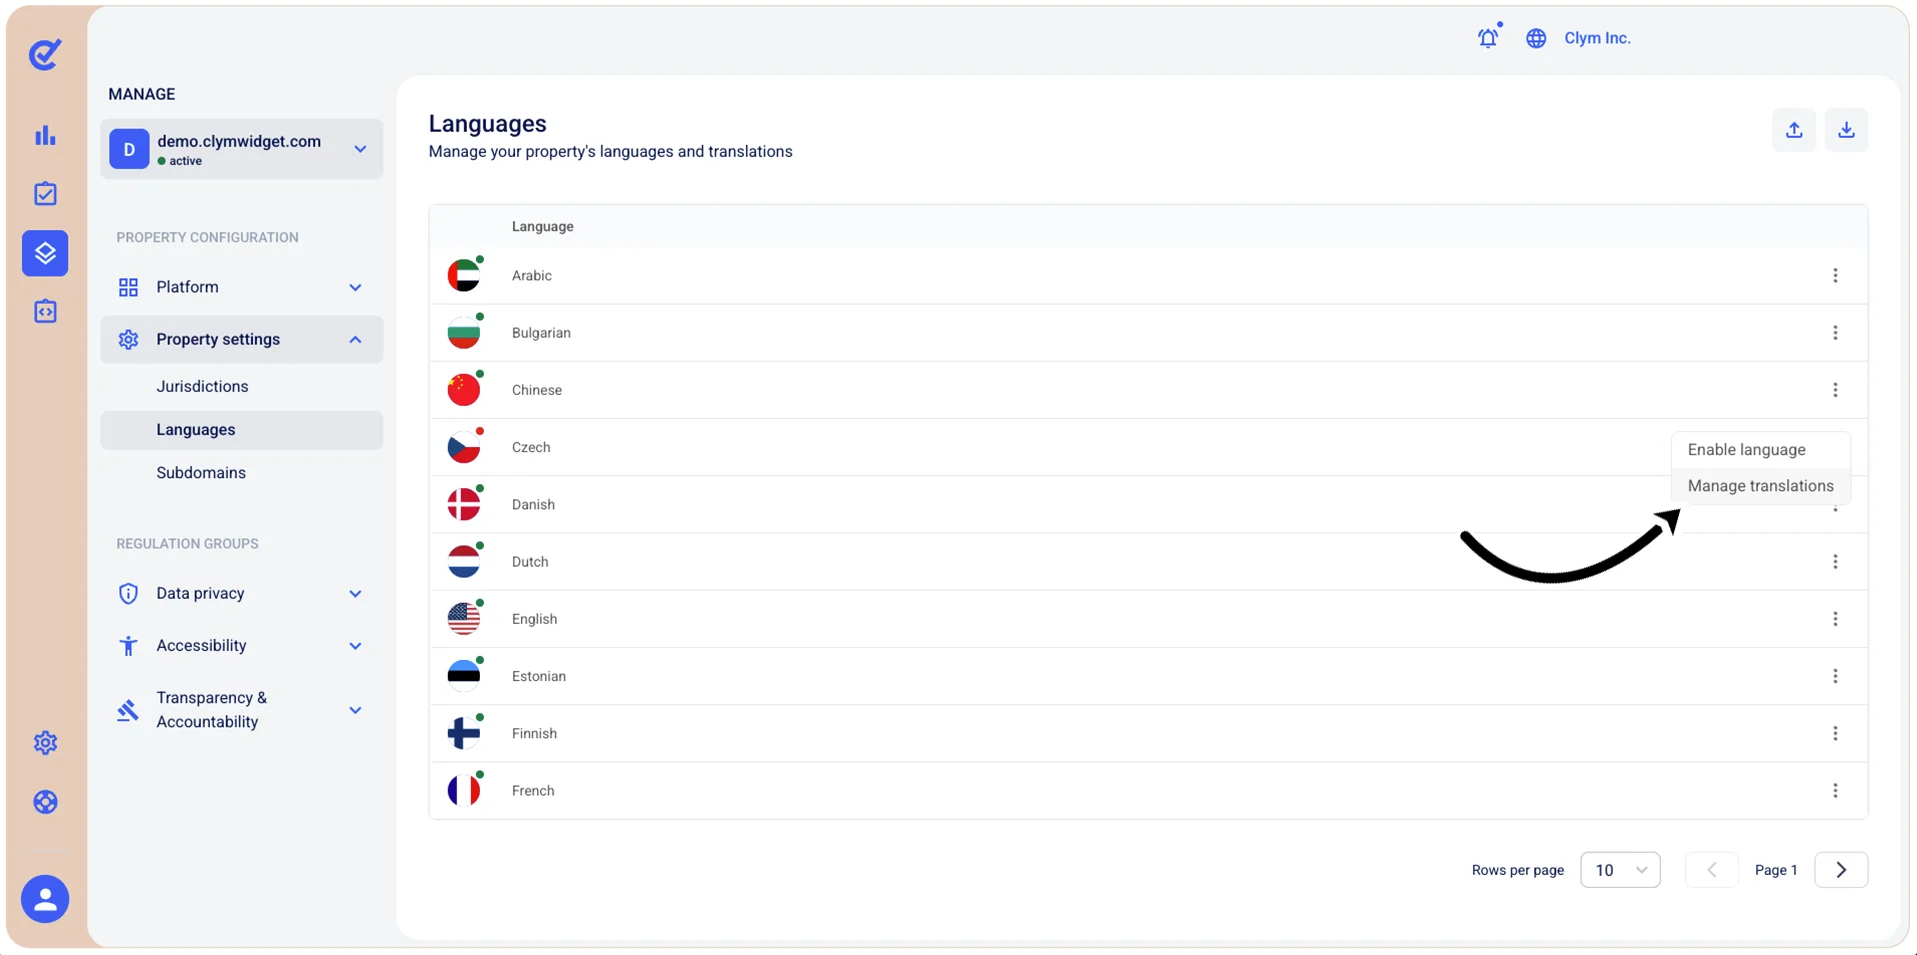Open three-dot menu for English row
The width and height of the screenshot is (1917, 955).
coord(1835,619)
